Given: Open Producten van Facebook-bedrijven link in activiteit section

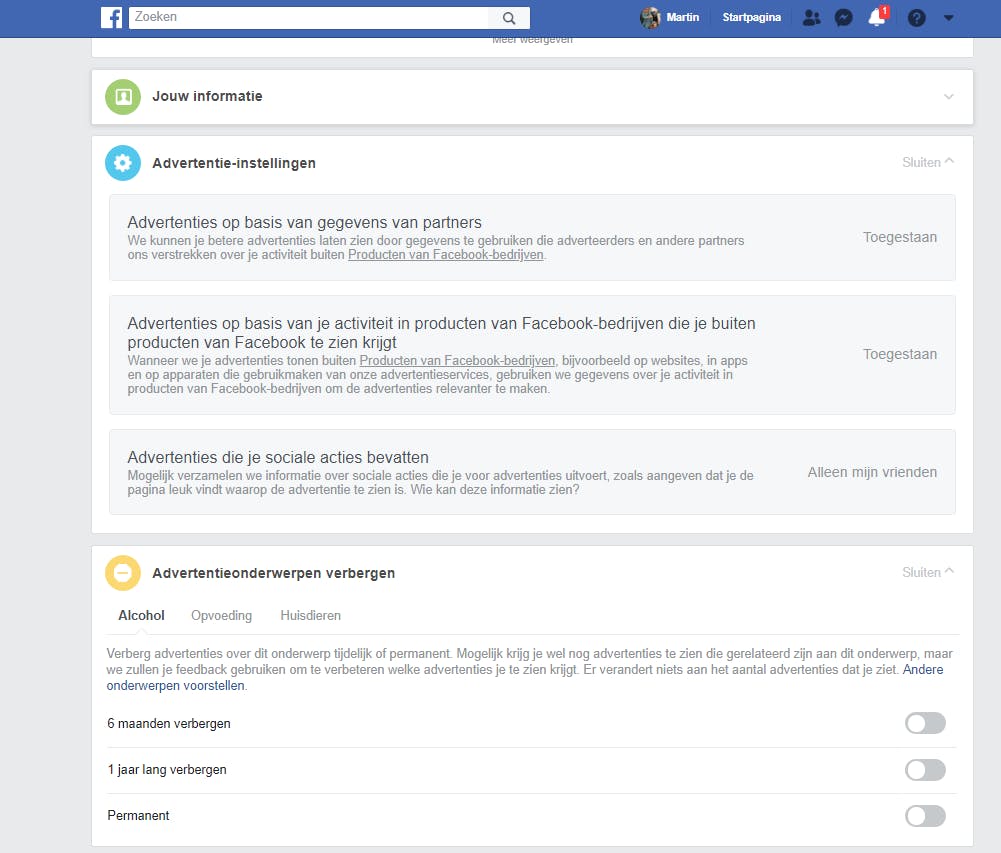Looking at the screenshot, I should (457, 361).
